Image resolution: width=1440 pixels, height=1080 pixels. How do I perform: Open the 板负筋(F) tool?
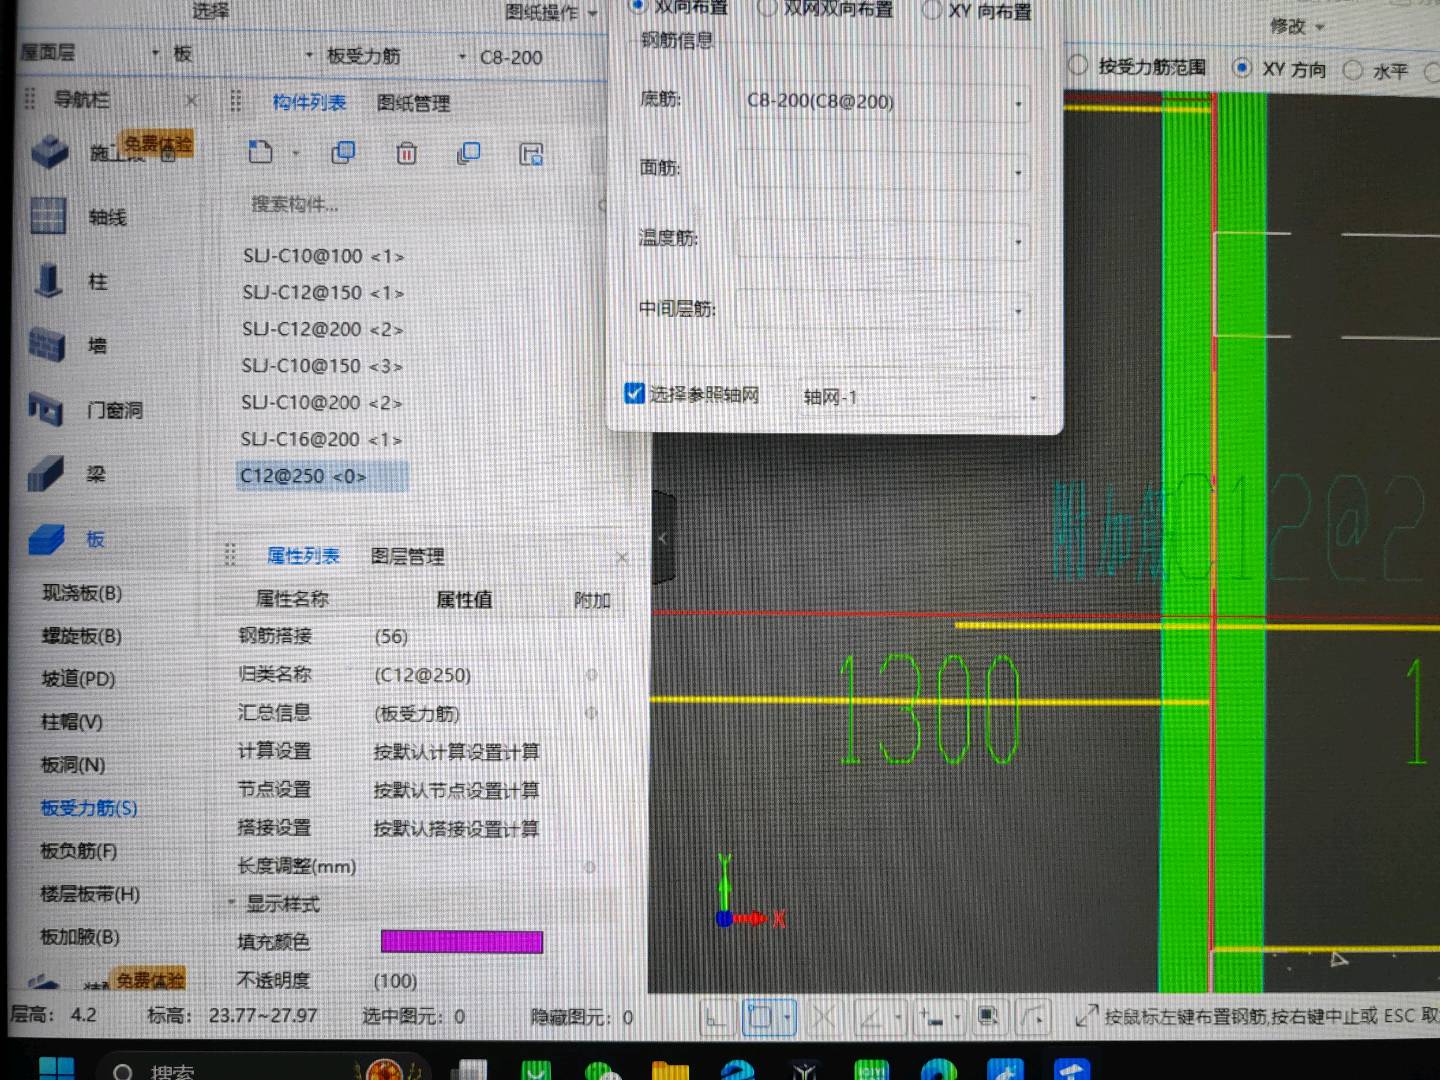pos(81,851)
